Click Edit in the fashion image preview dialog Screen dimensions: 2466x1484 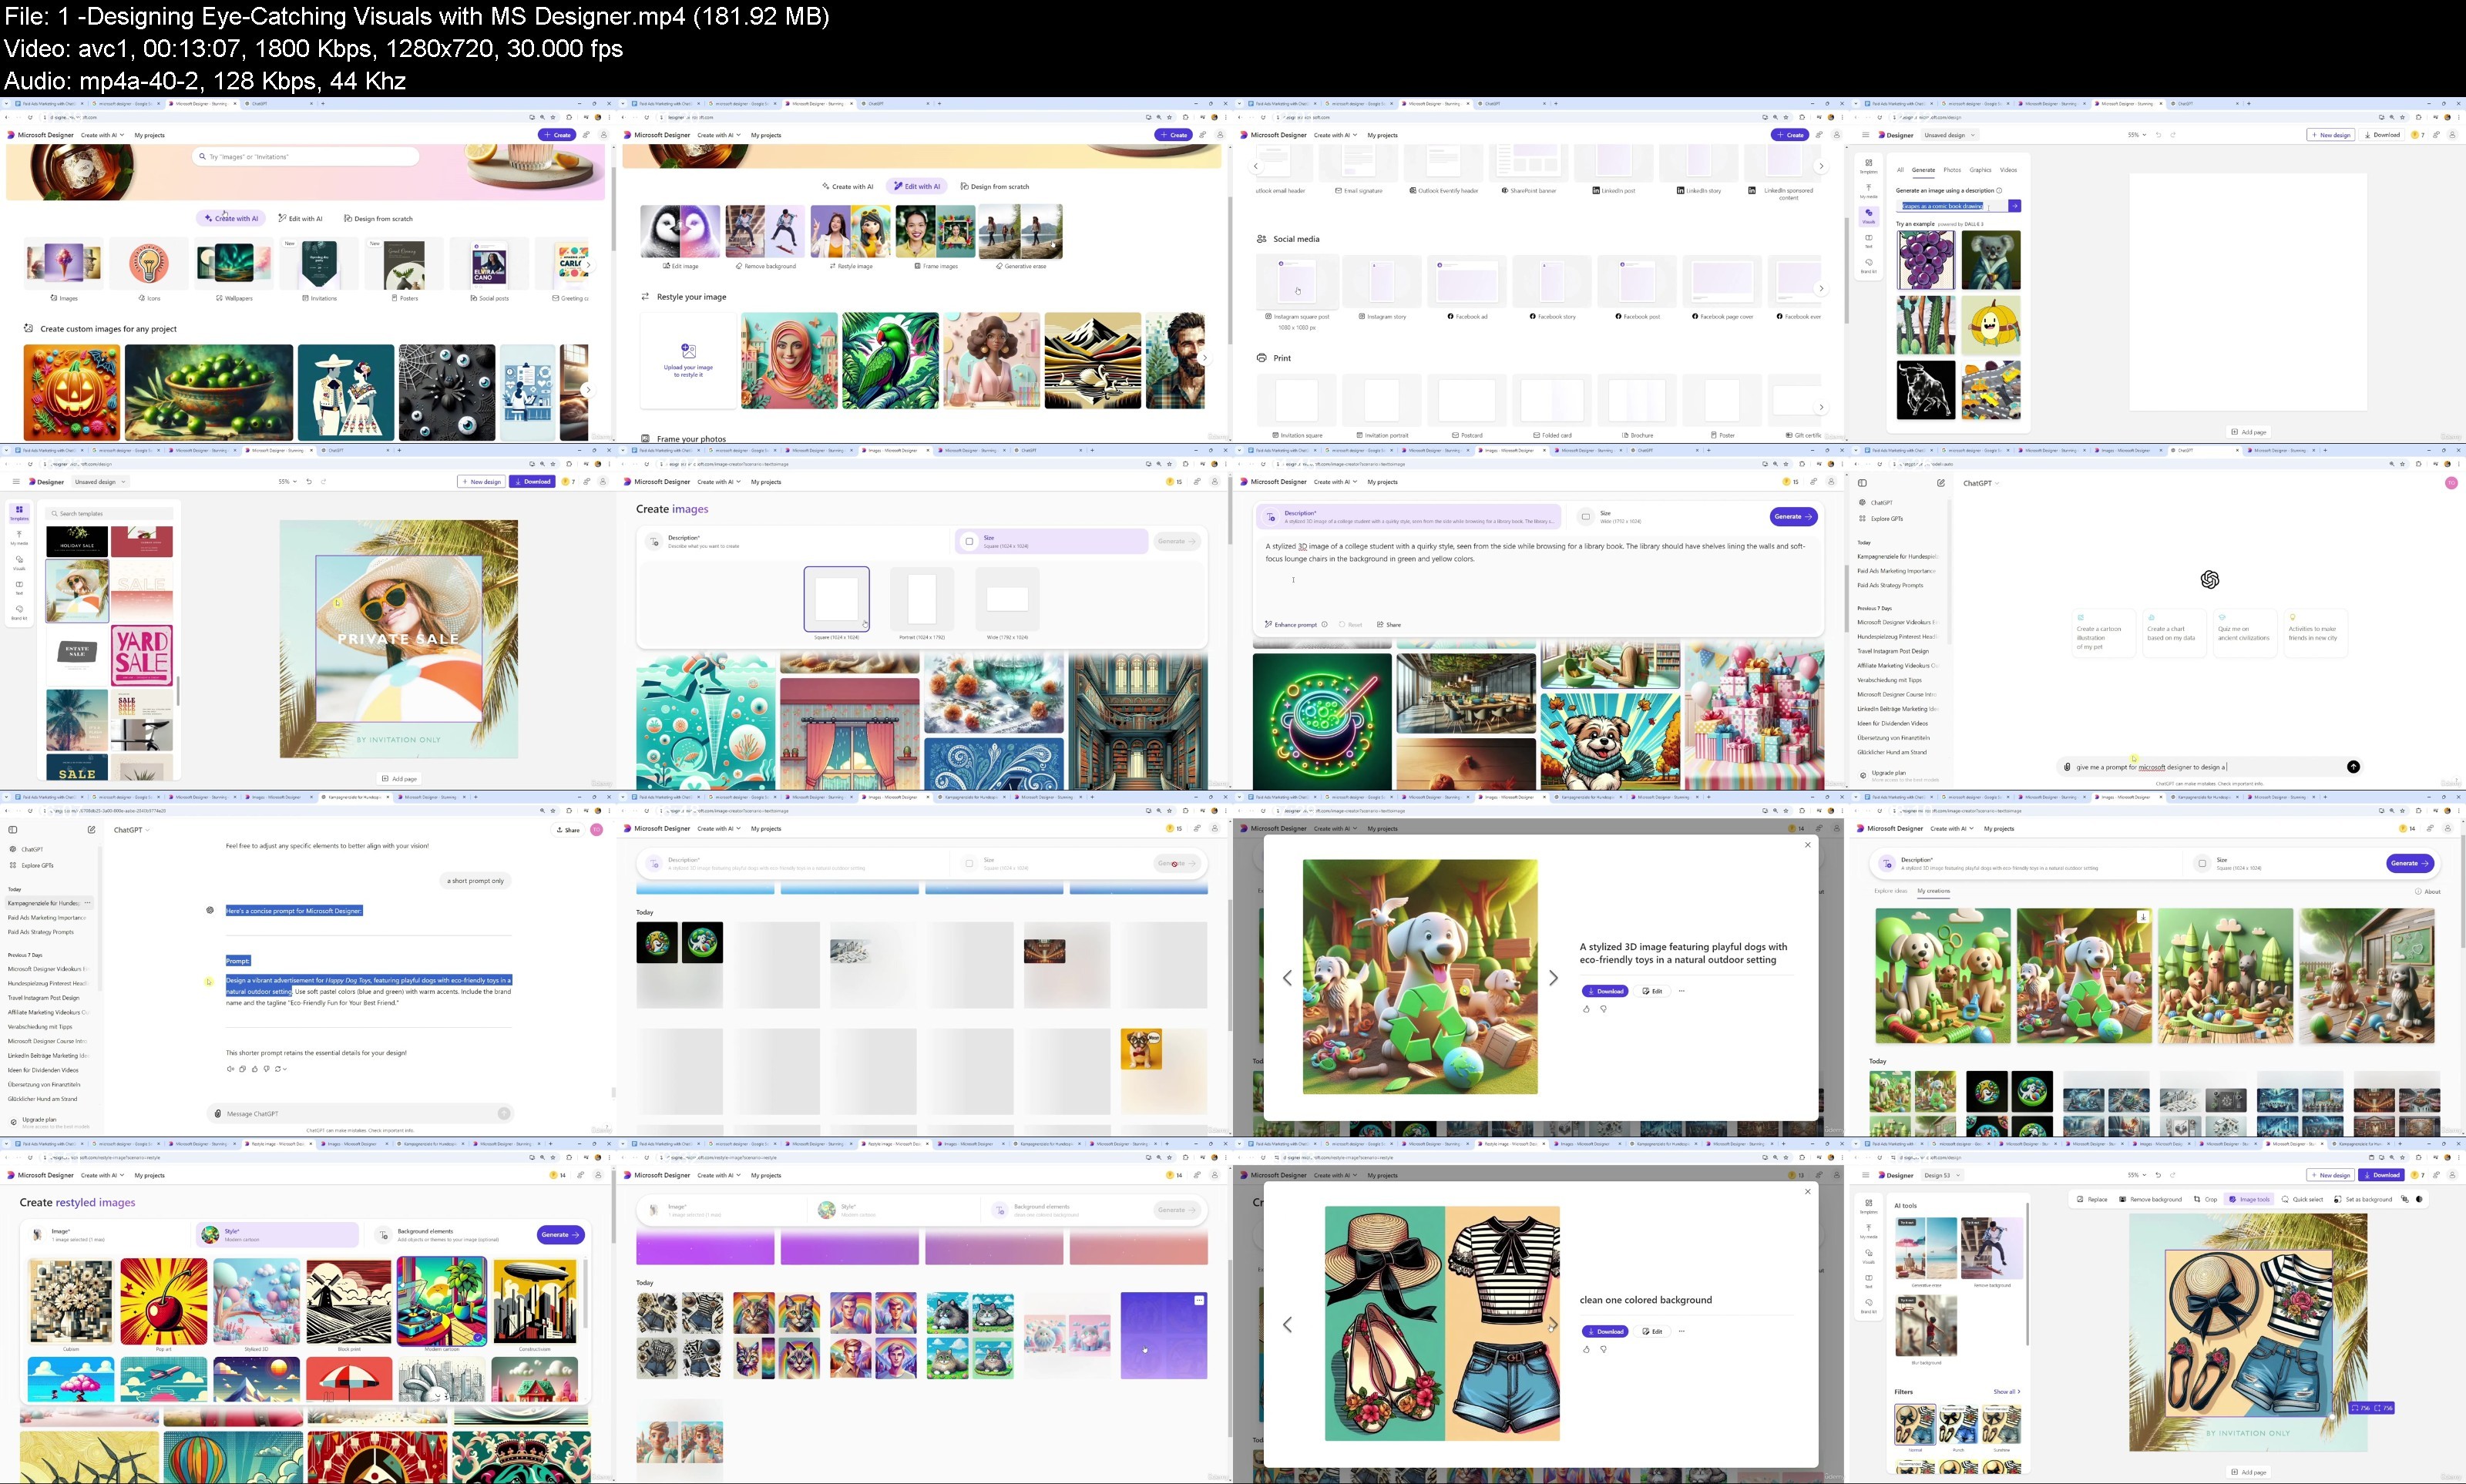click(x=1652, y=1331)
